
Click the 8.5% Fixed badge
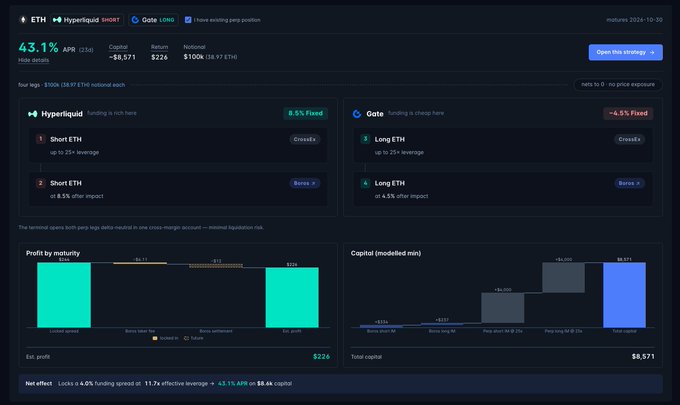[x=305, y=113]
